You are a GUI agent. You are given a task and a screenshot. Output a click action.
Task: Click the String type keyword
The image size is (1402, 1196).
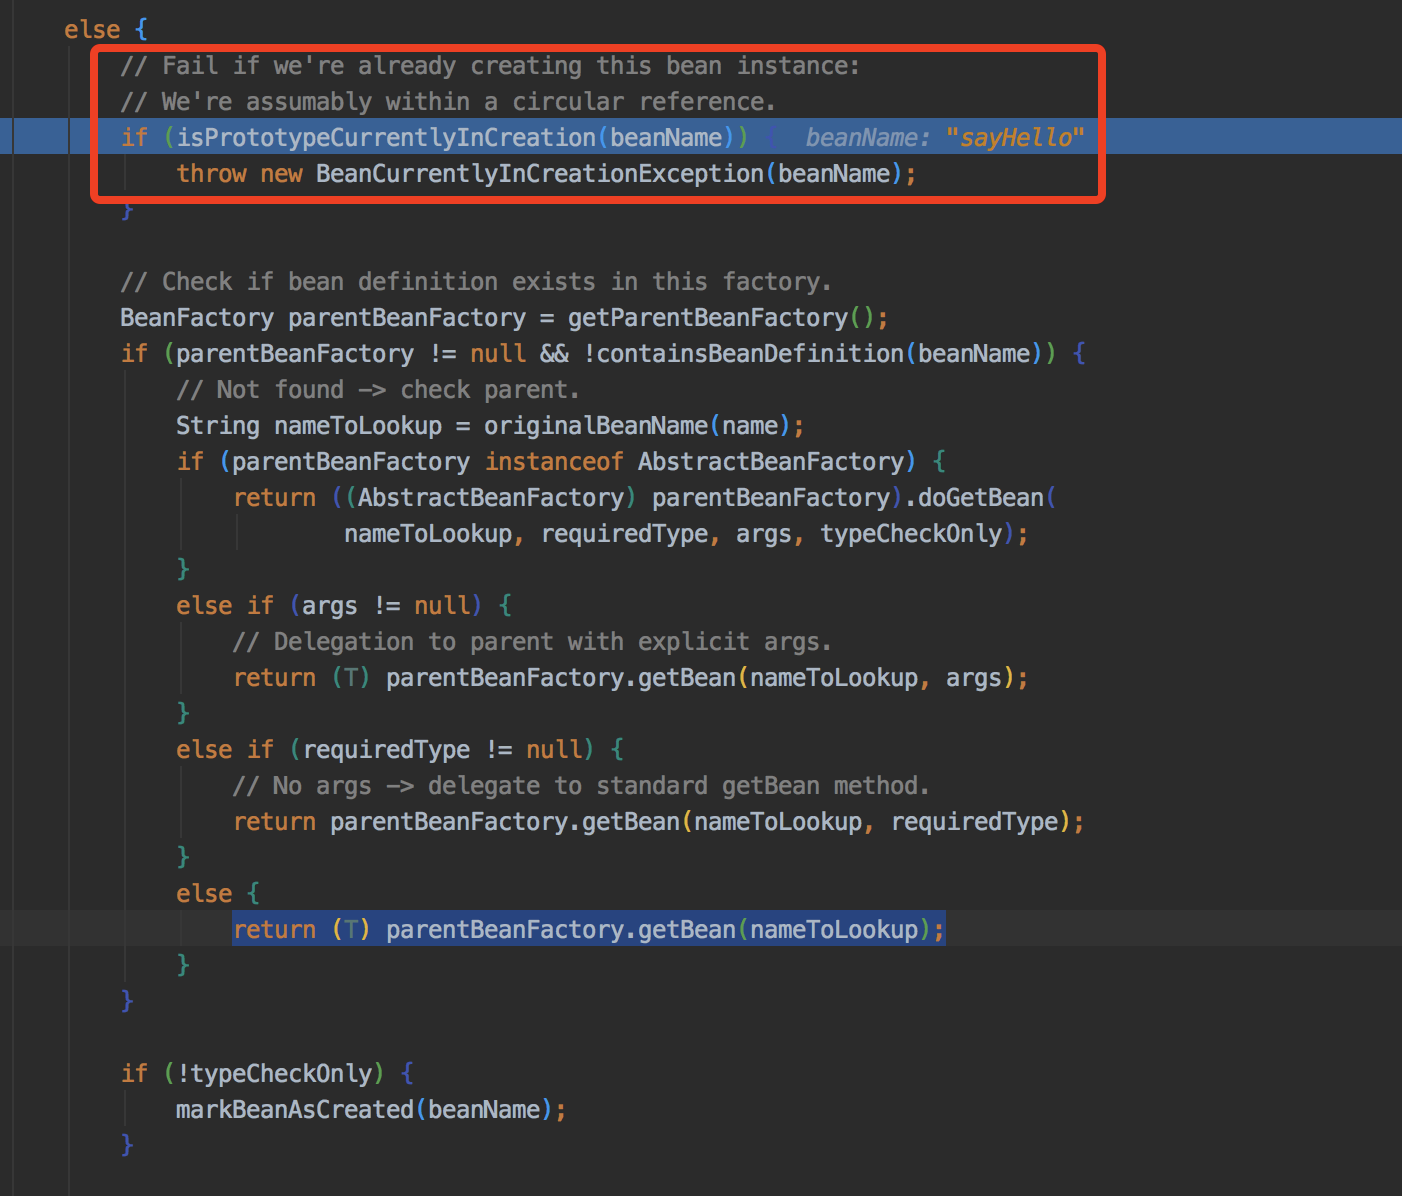coord(218,425)
